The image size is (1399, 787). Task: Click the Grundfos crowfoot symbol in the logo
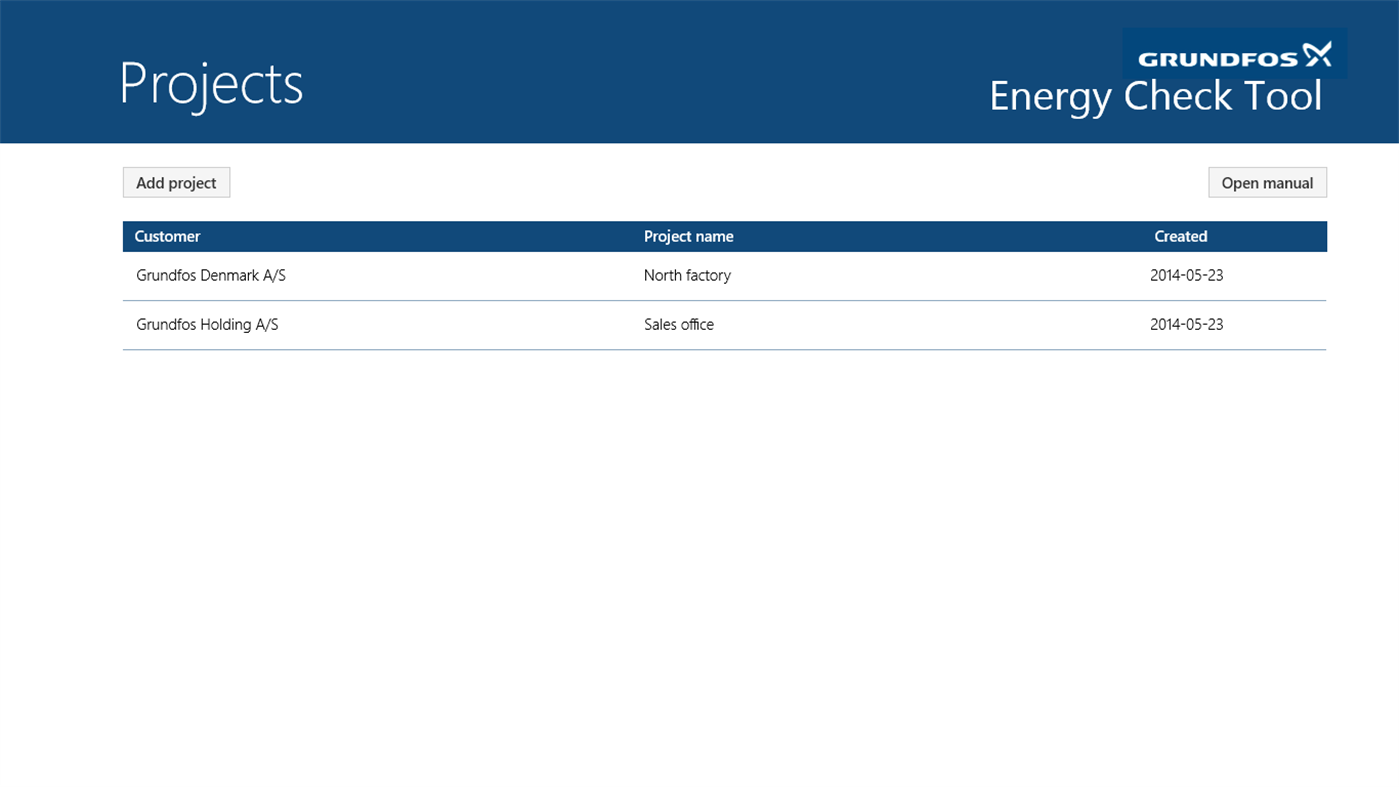[x=1318, y=53]
